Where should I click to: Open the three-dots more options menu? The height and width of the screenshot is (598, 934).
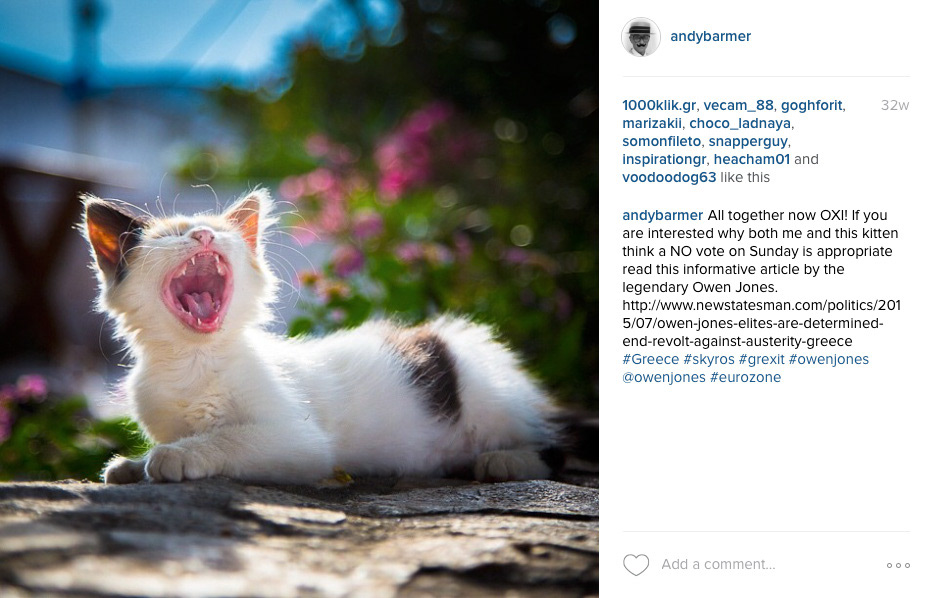[x=898, y=565]
